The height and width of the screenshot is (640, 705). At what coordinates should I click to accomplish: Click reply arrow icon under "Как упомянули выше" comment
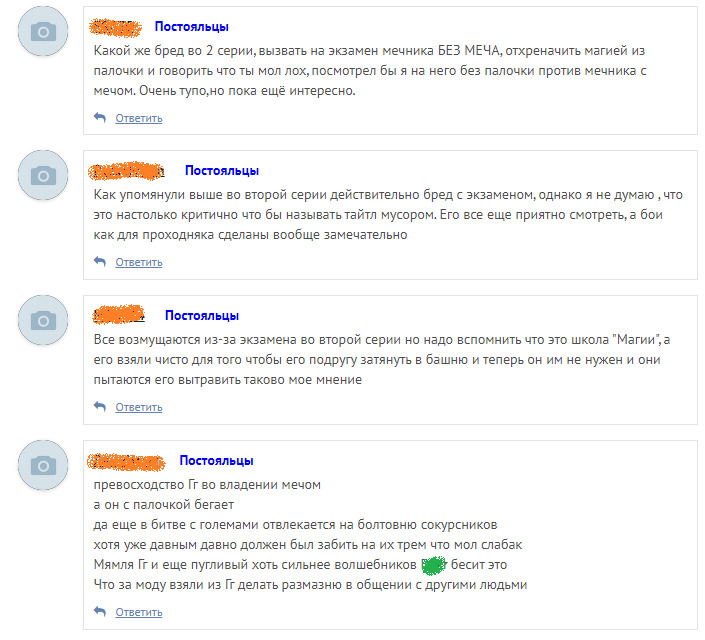(99, 262)
